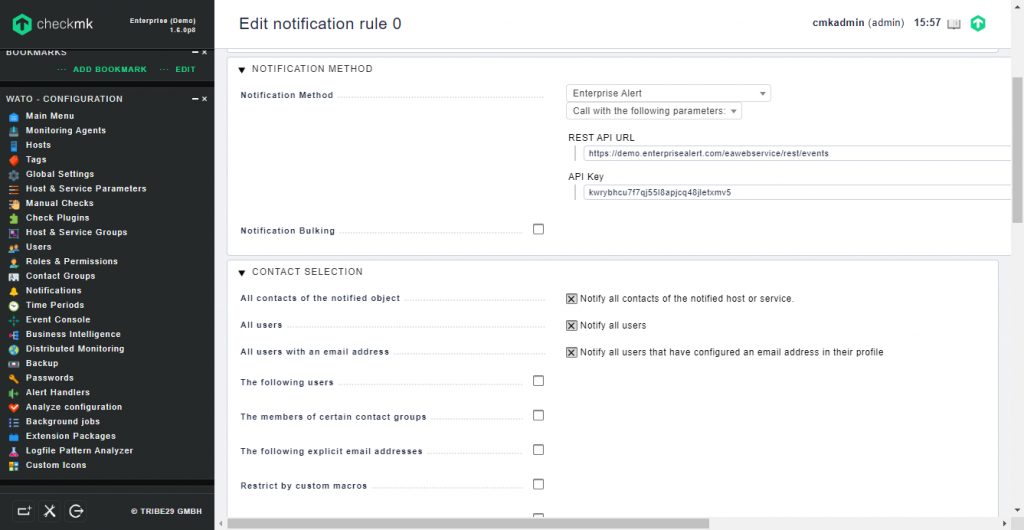Open Hosts in WATO menu
1024x530 pixels.
pos(38,145)
